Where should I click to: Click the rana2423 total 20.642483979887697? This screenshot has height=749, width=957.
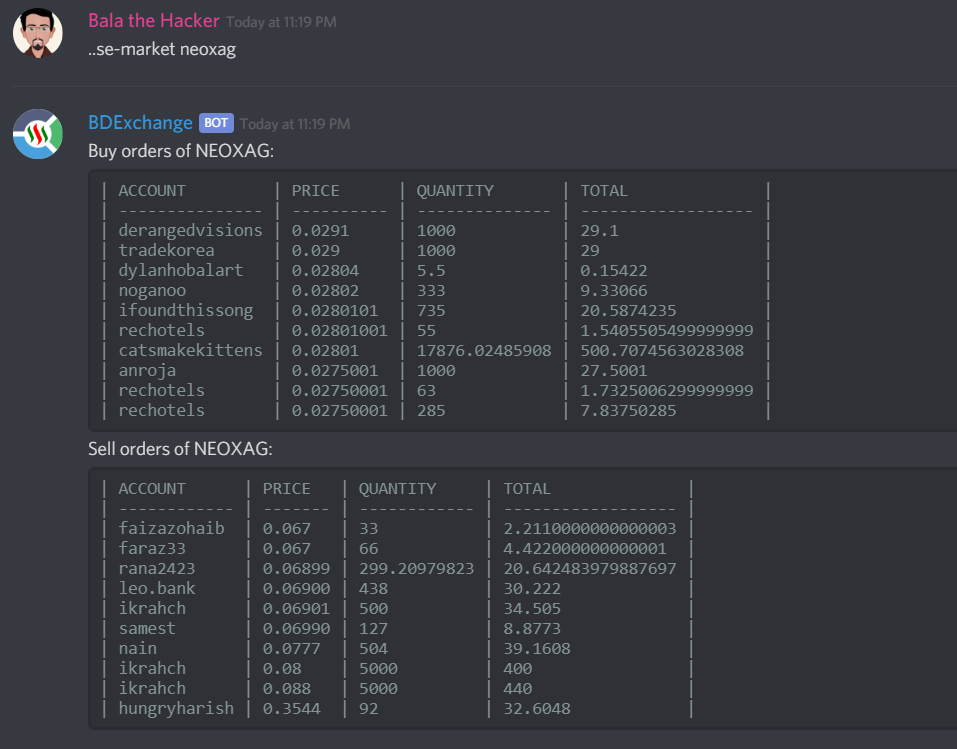[x=590, y=569]
